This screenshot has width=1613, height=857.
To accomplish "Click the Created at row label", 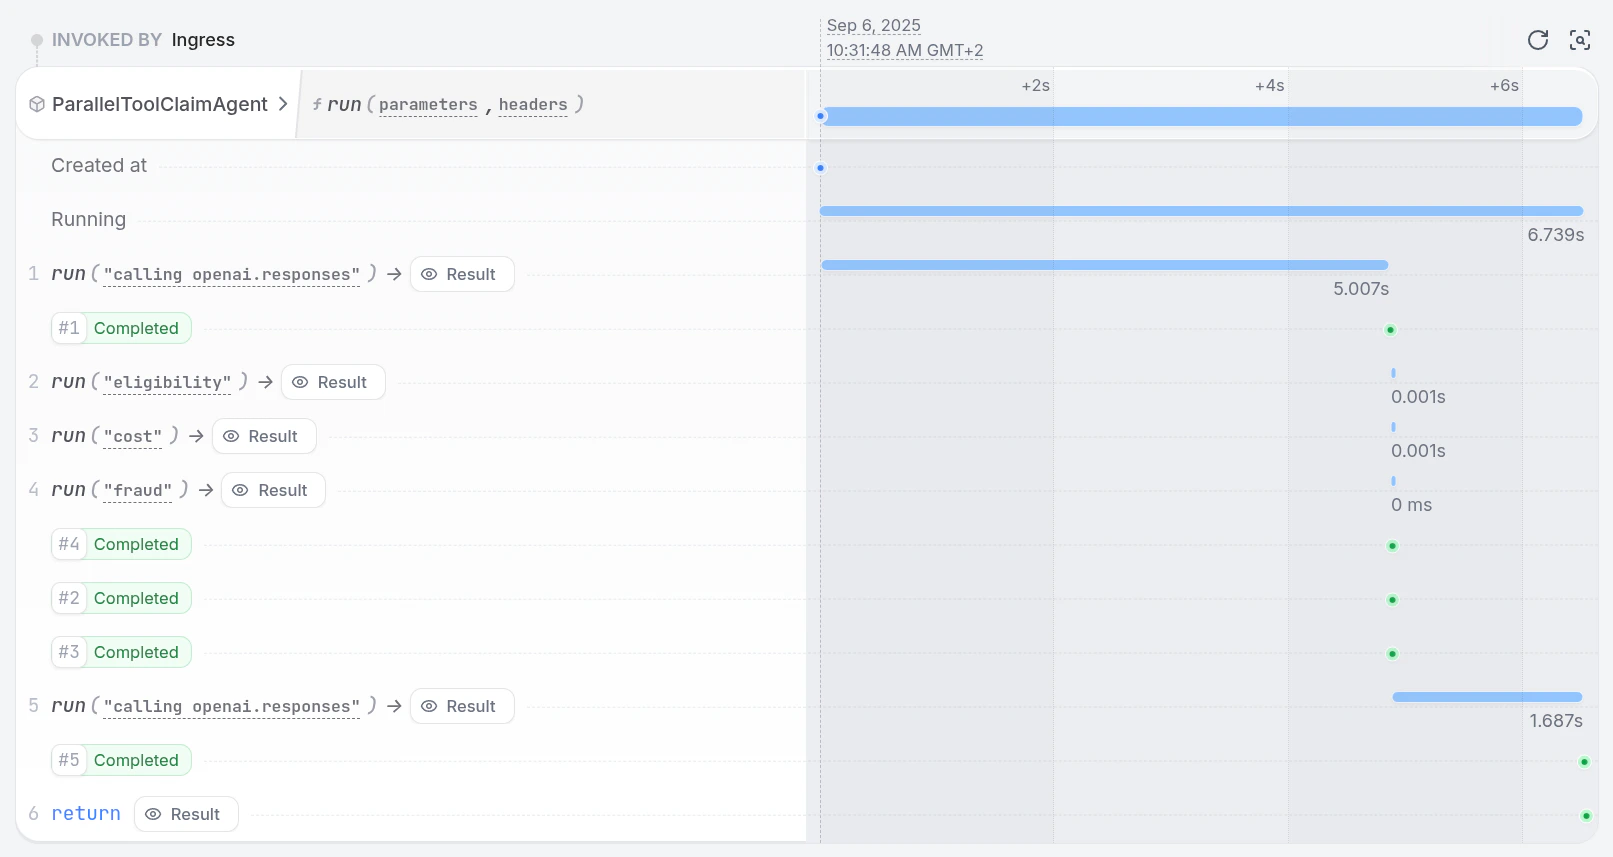I will (99, 166).
